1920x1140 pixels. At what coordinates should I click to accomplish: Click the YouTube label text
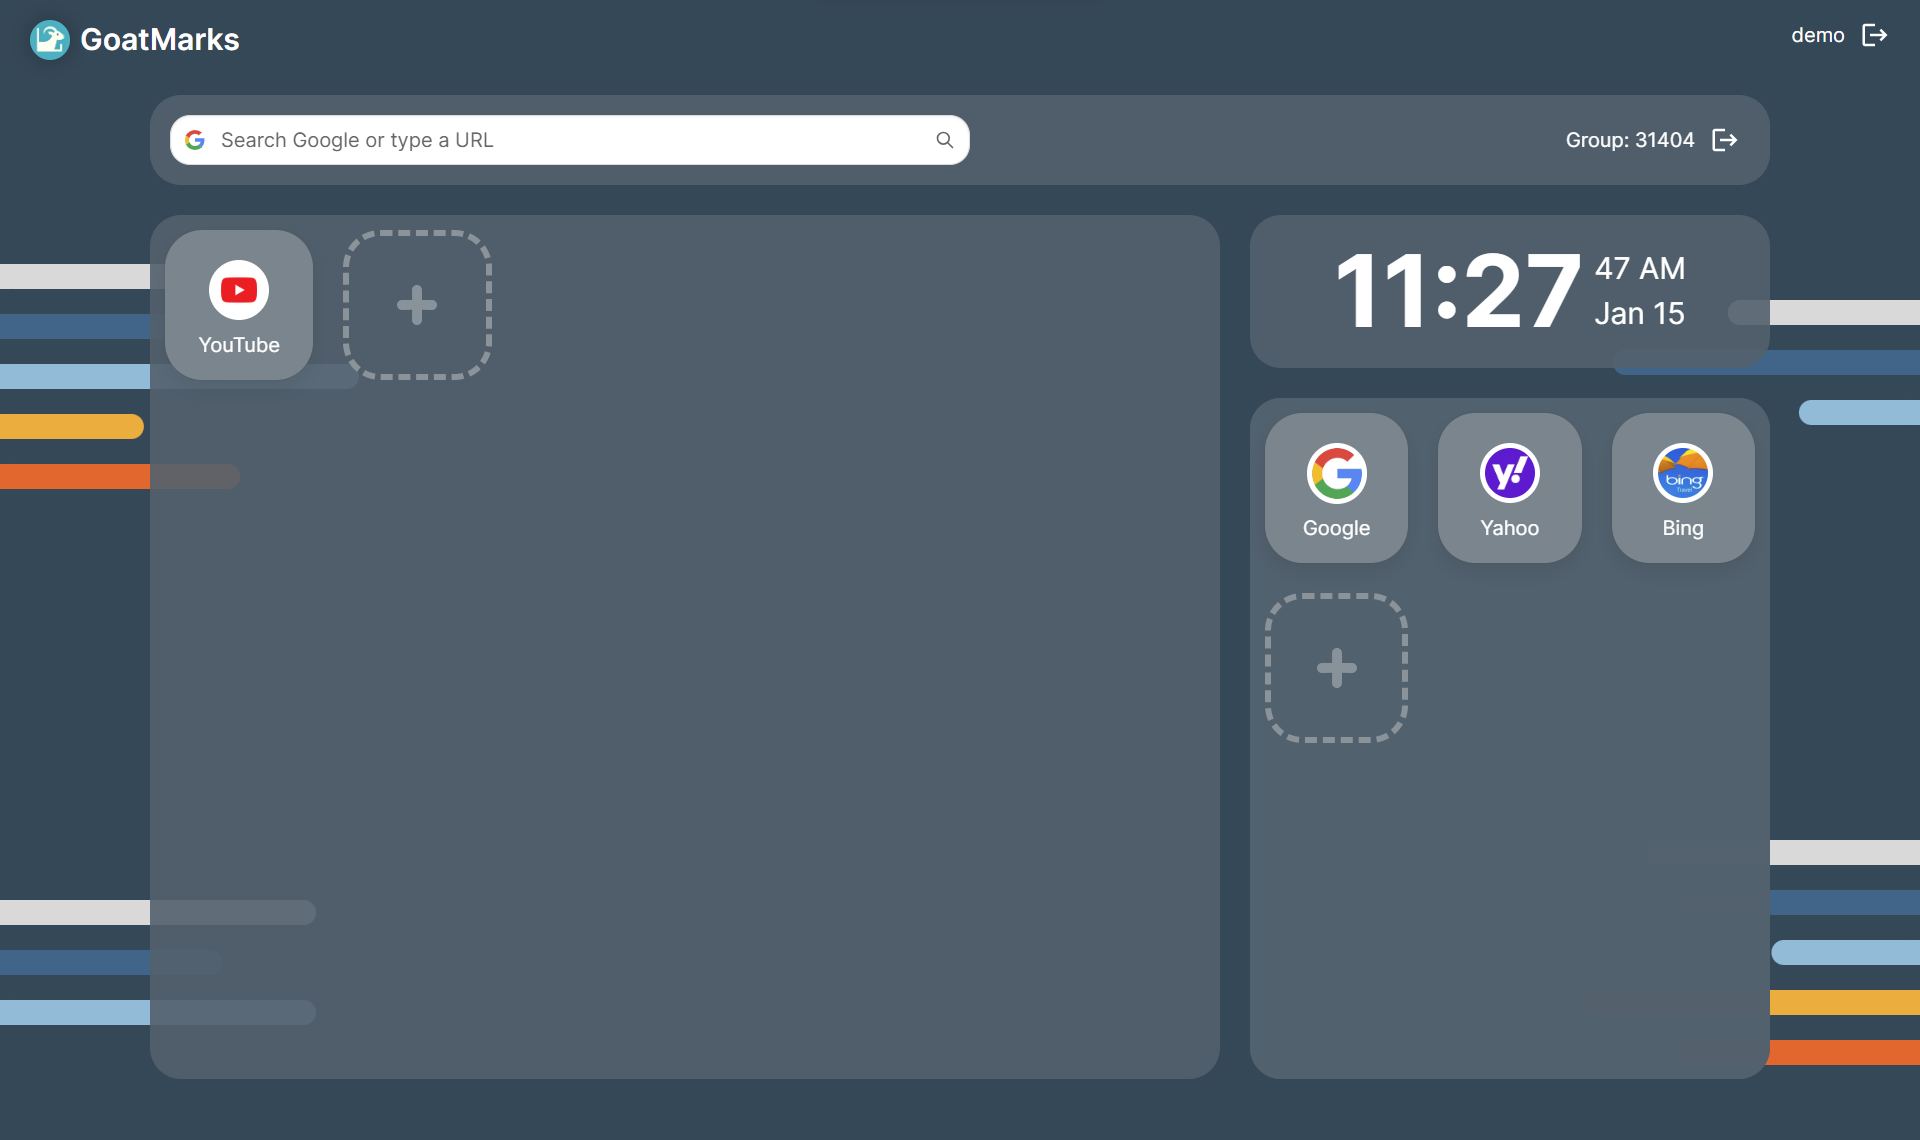pos(239,345)
